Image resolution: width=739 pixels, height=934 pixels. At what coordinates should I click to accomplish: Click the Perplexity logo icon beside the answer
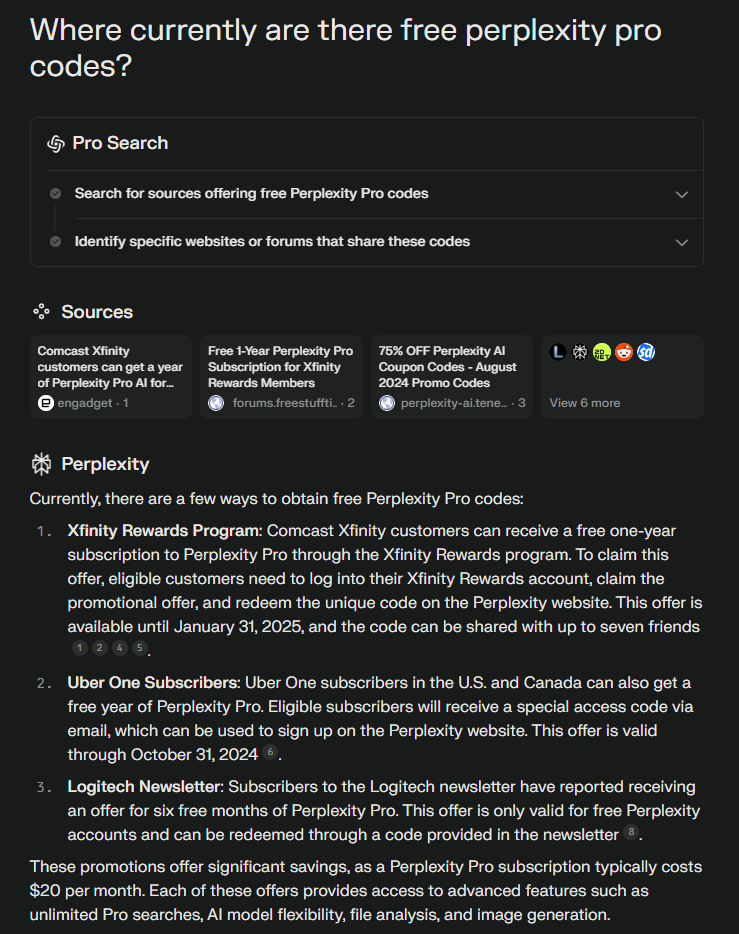[x=42, y=464]
